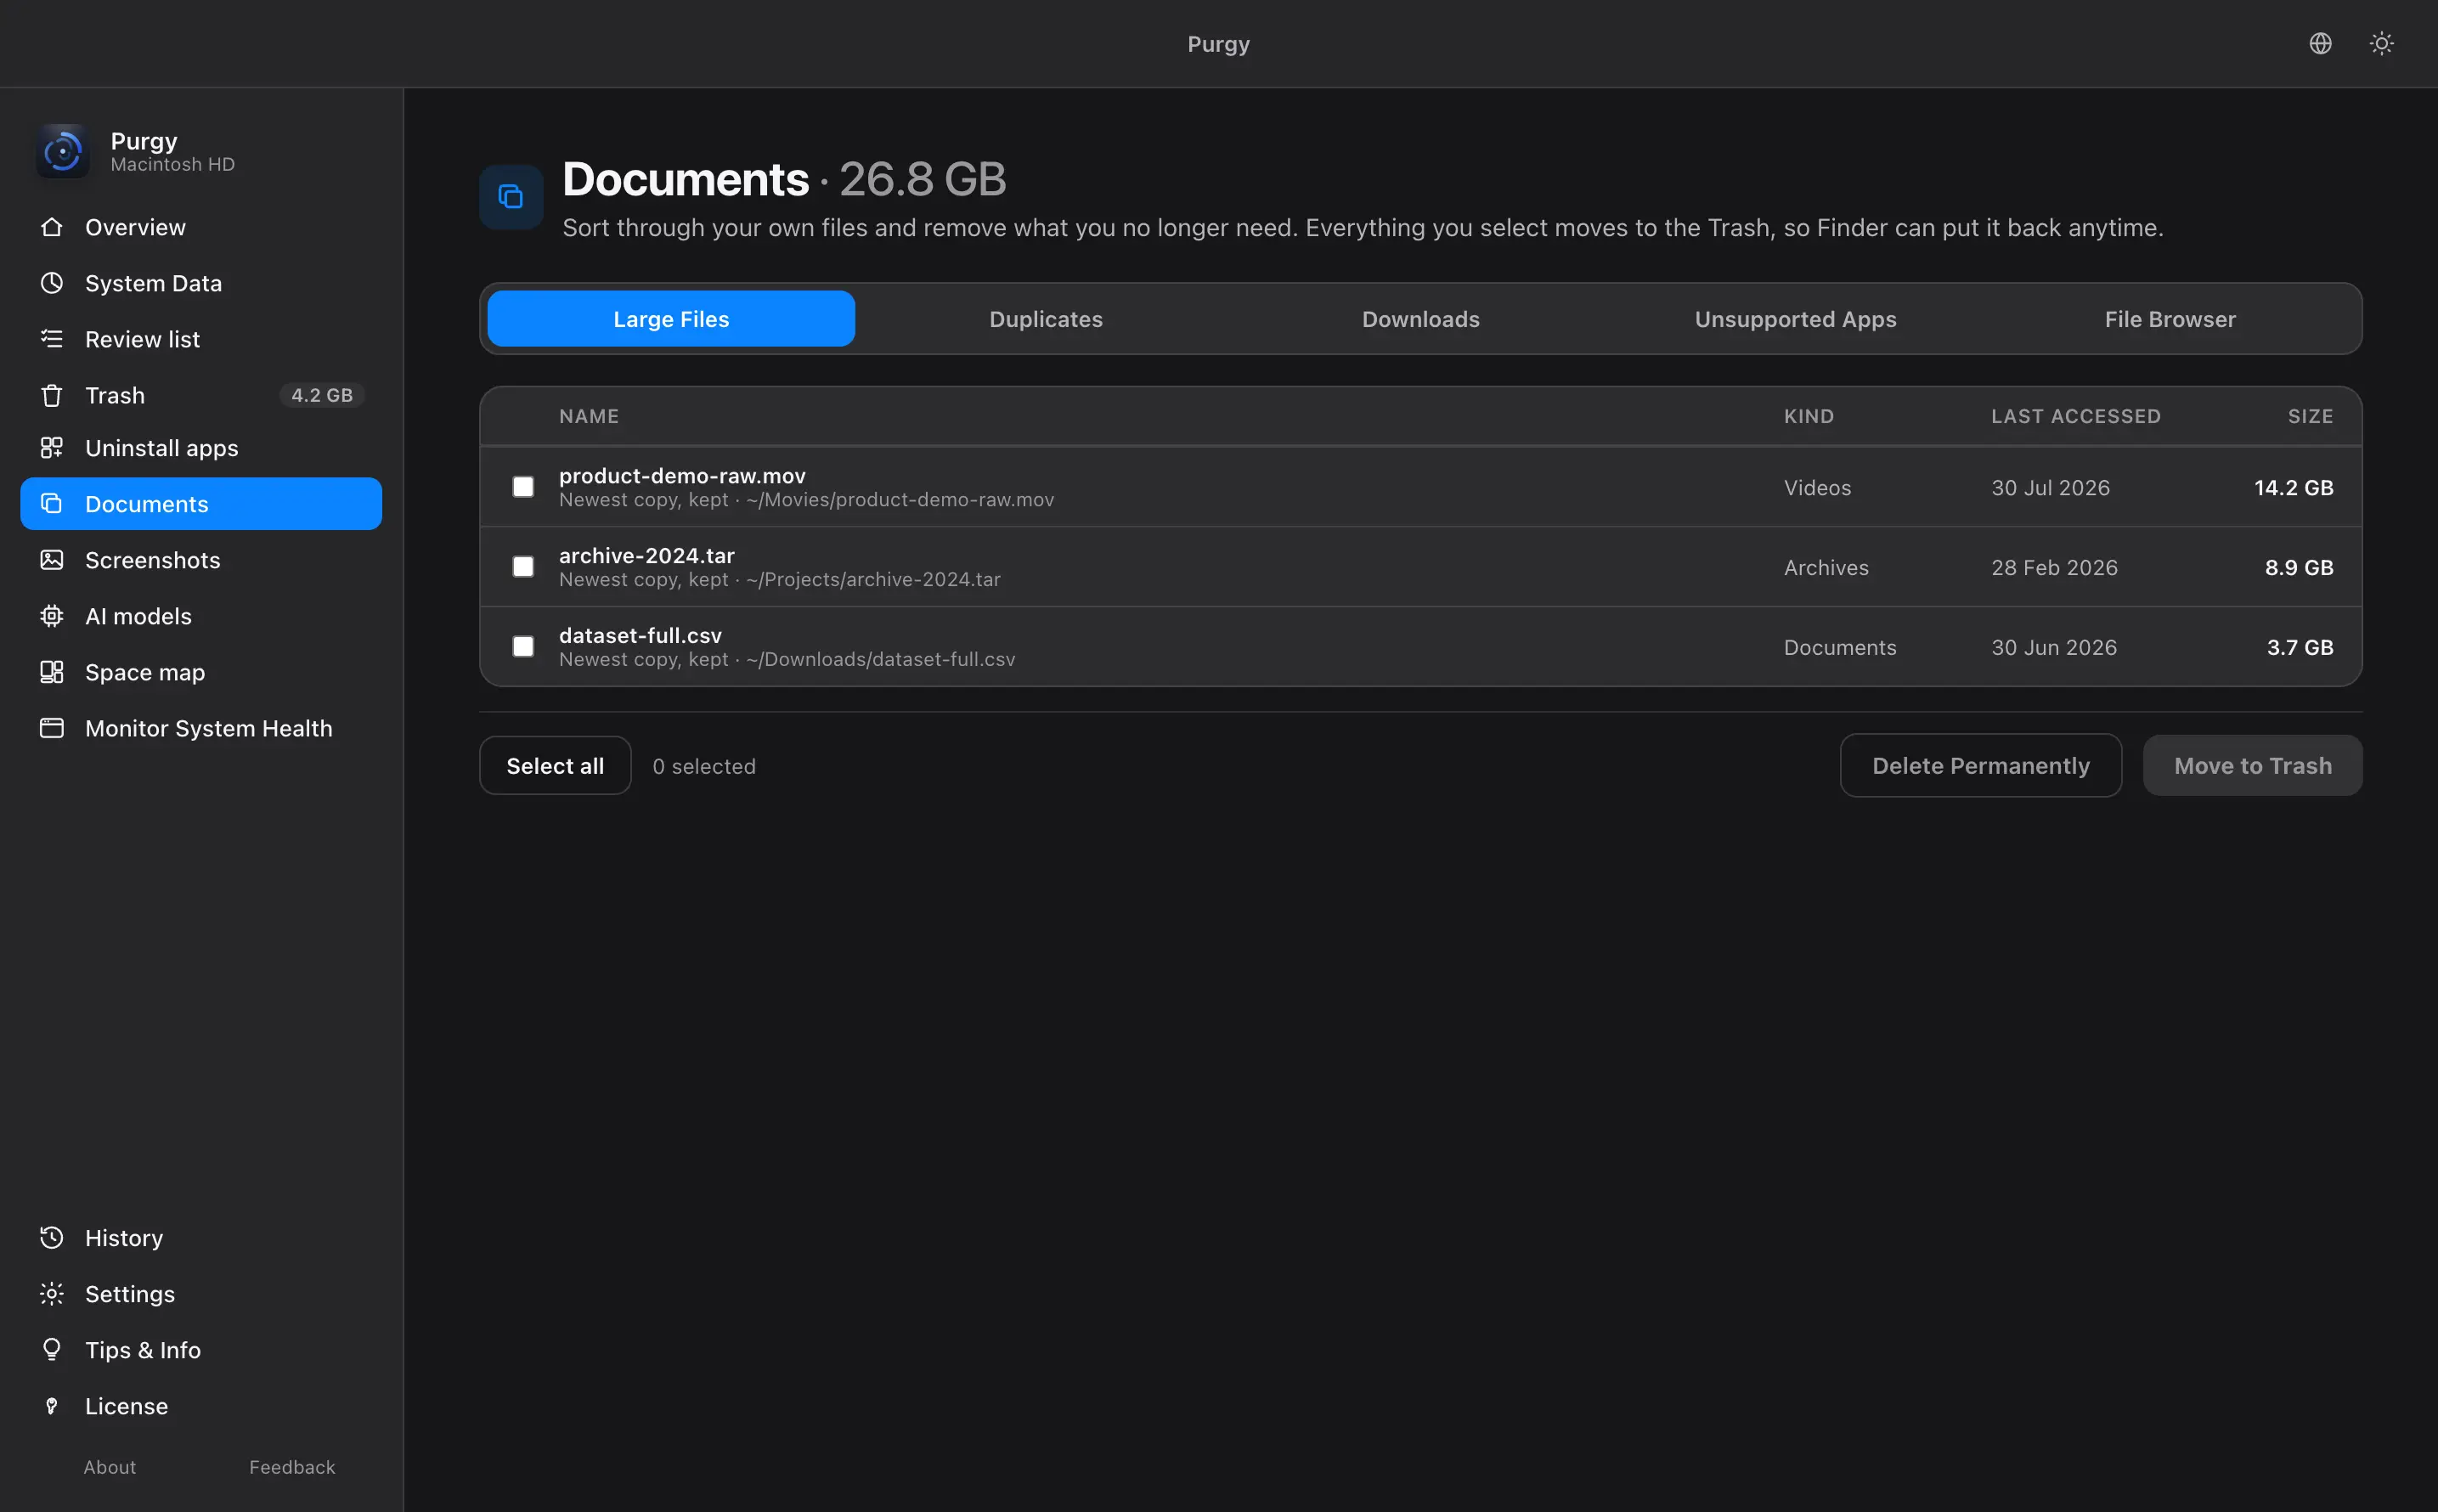Sort by the SIZE column header
This screenshot has width=2438, height=1512.
(2311, 416)
